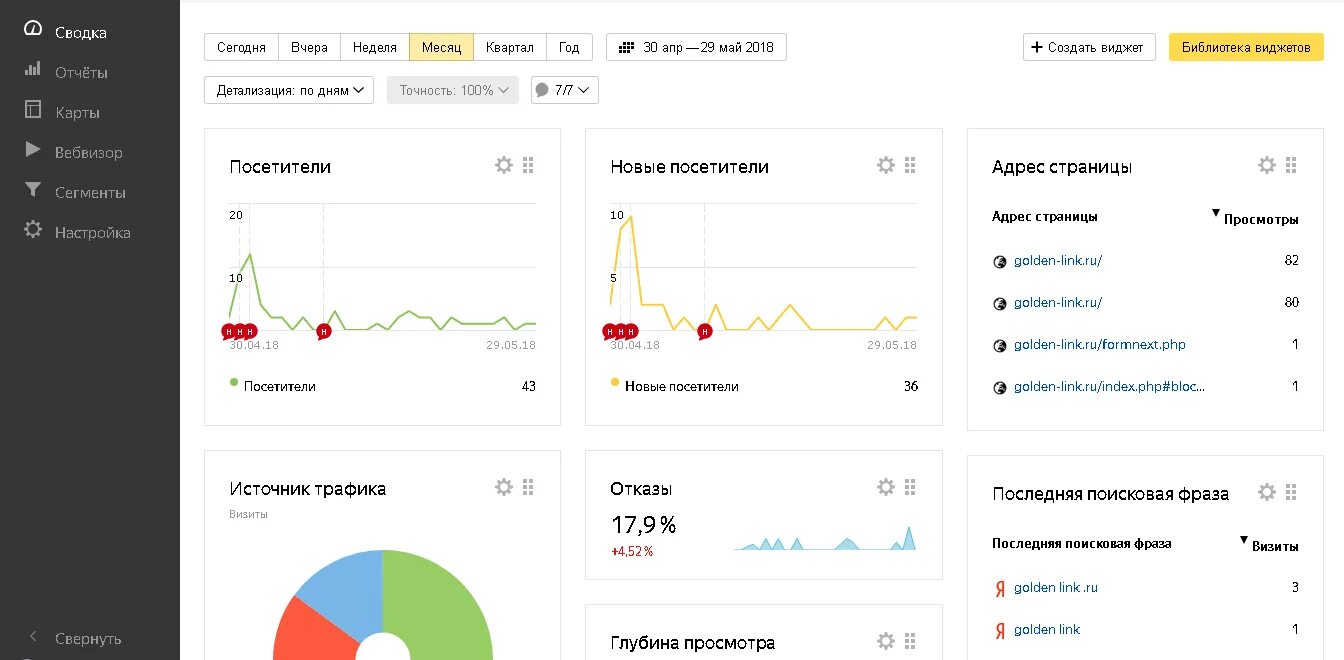Open the 7/7 comments dropdown
The height and width of the screenshot is (660, 1344).
(564, 89)
